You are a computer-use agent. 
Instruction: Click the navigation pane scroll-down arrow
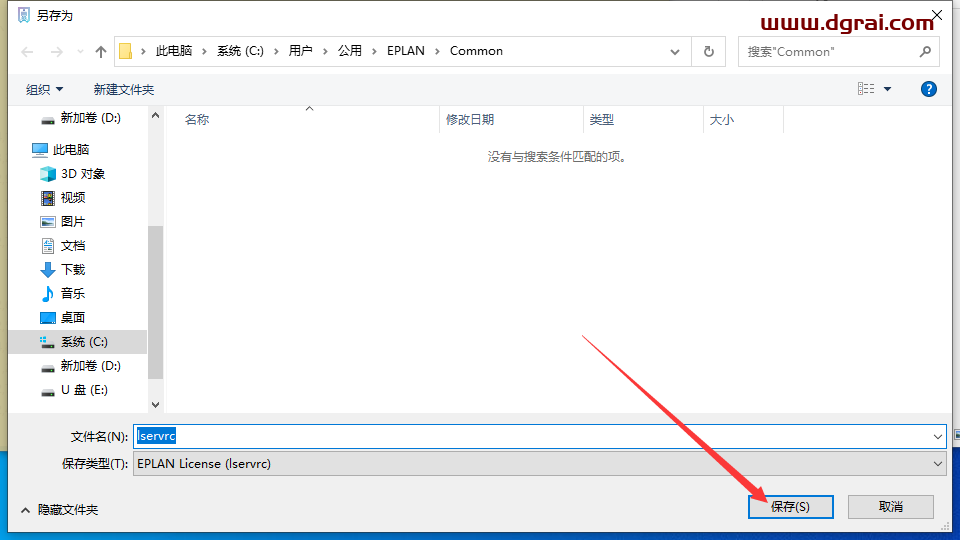click(156, 405)
